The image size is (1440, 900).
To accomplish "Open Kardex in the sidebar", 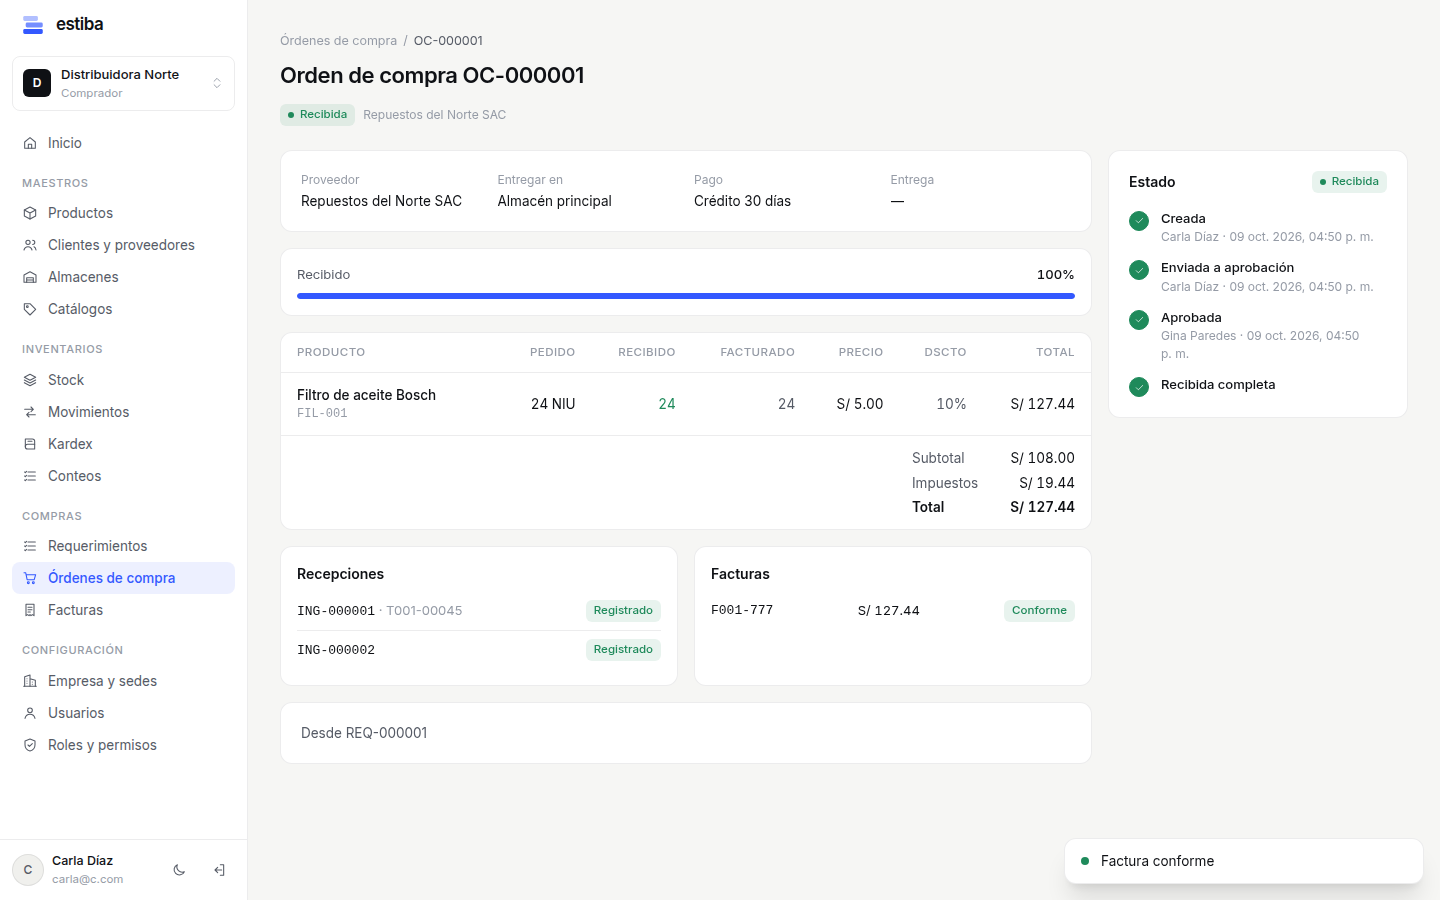I will tap(123, 444).
